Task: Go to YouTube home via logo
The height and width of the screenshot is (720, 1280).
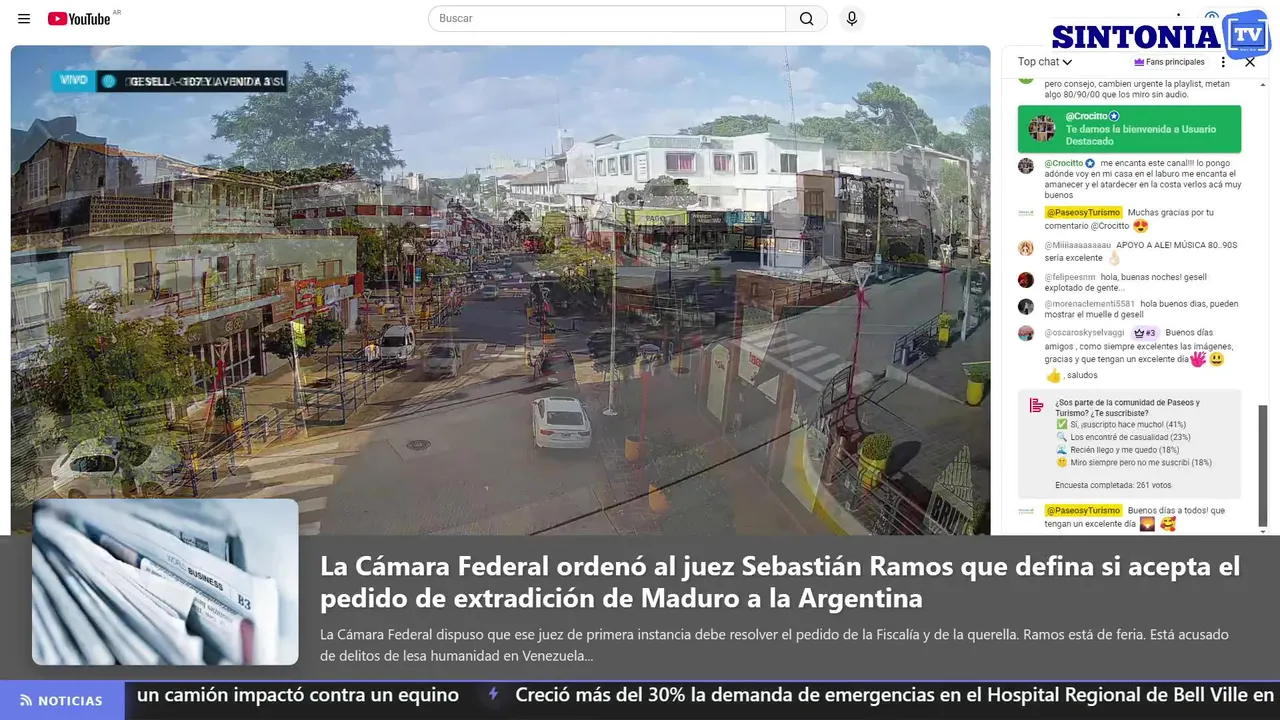Action: (79, 19)
